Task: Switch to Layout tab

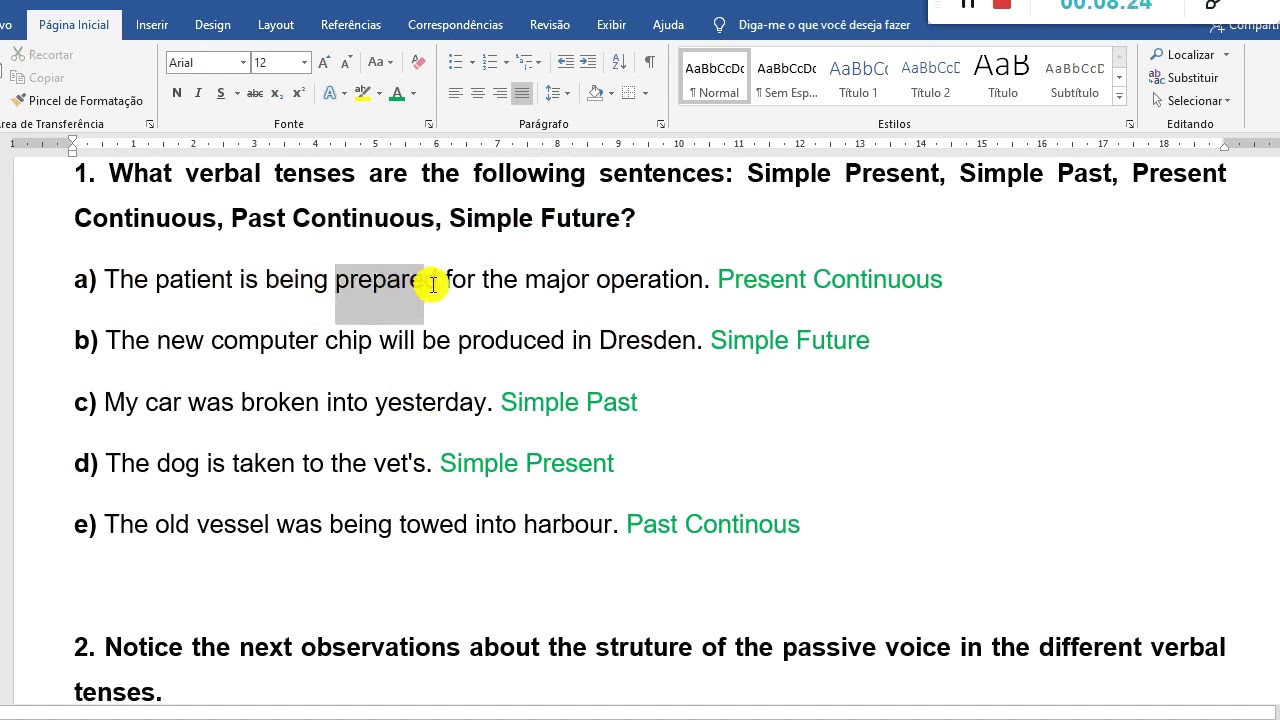Action: tap(276, 25)
